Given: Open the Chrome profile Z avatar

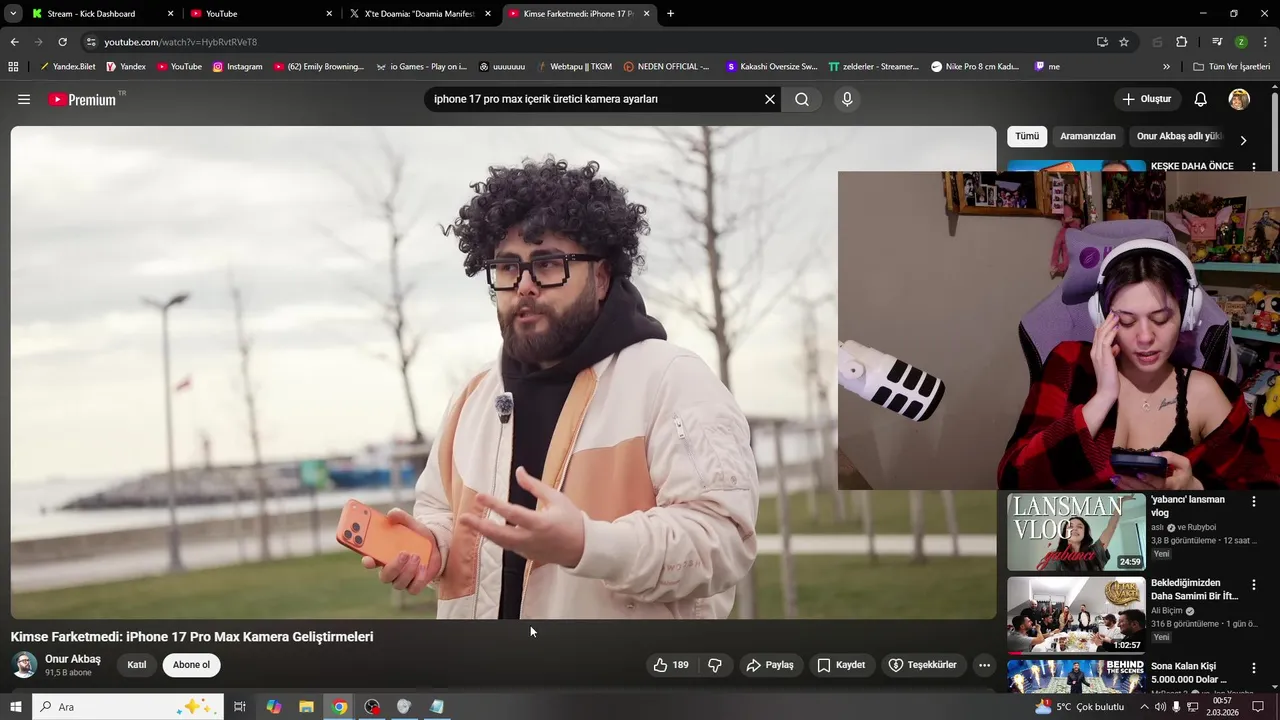Looking at the screenshot, I should pos(1241,42).
